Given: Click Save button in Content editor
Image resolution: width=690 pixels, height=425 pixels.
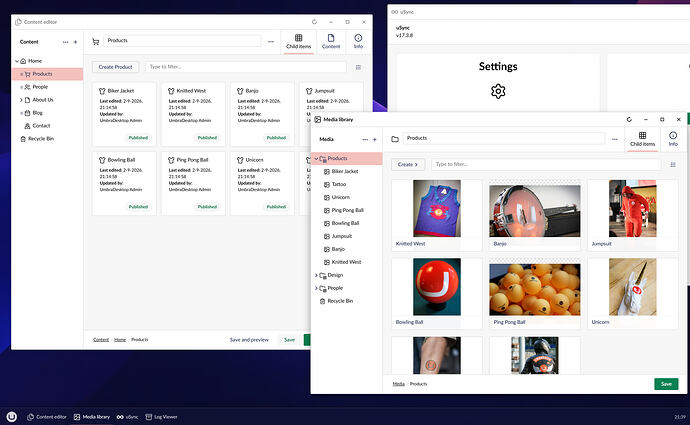Looking at the screenshot, I should (289, 340).
